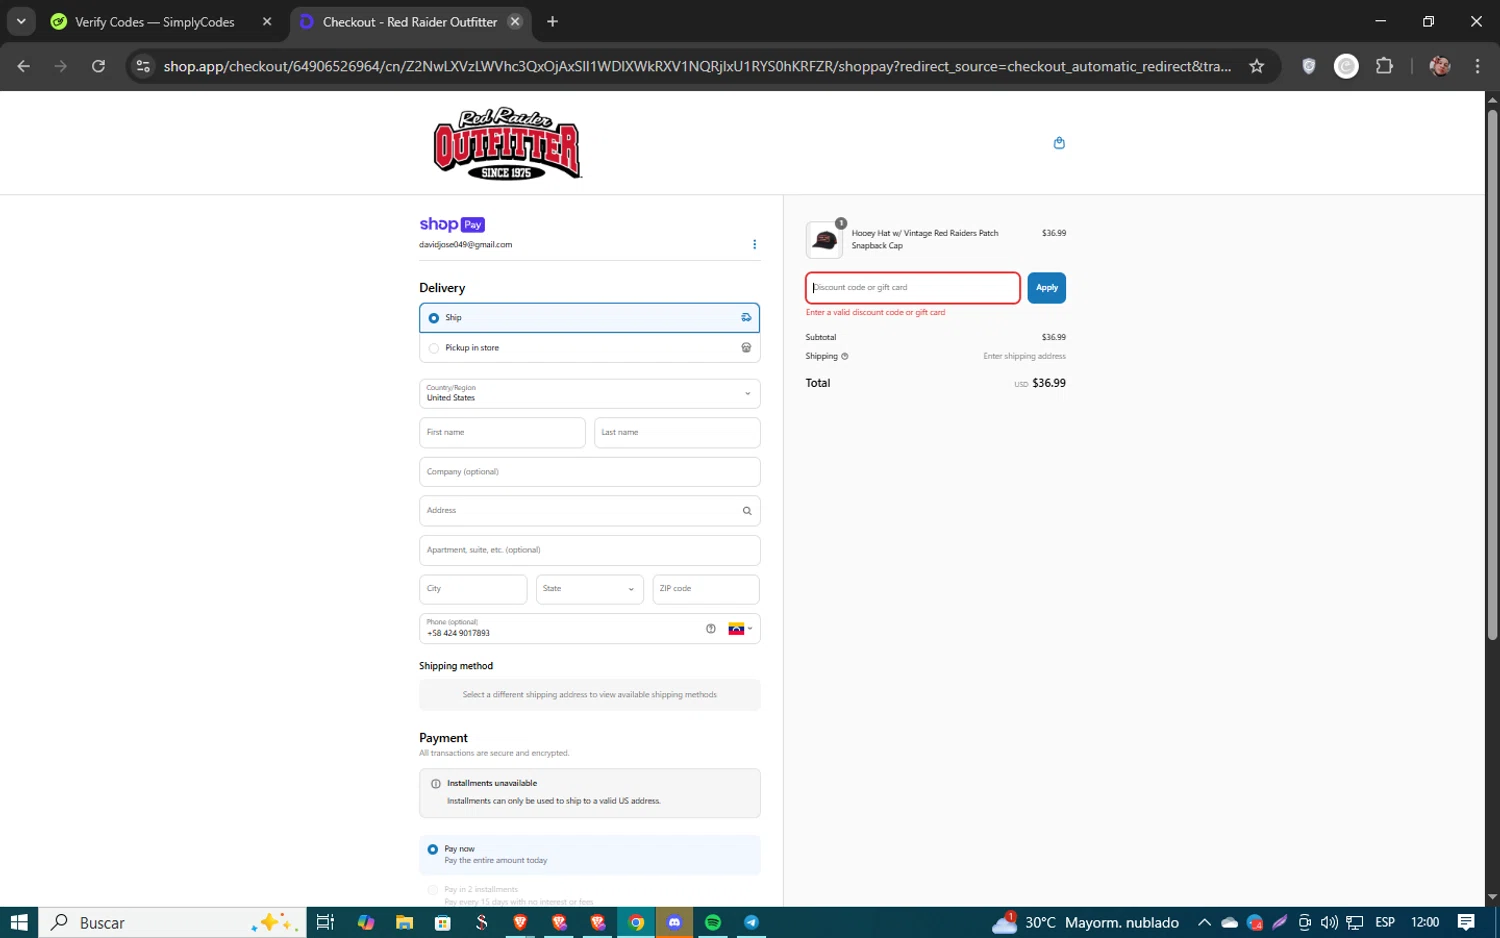
Task: Click the Hooey Hat product thumbnail
Action: pos(825,240)
